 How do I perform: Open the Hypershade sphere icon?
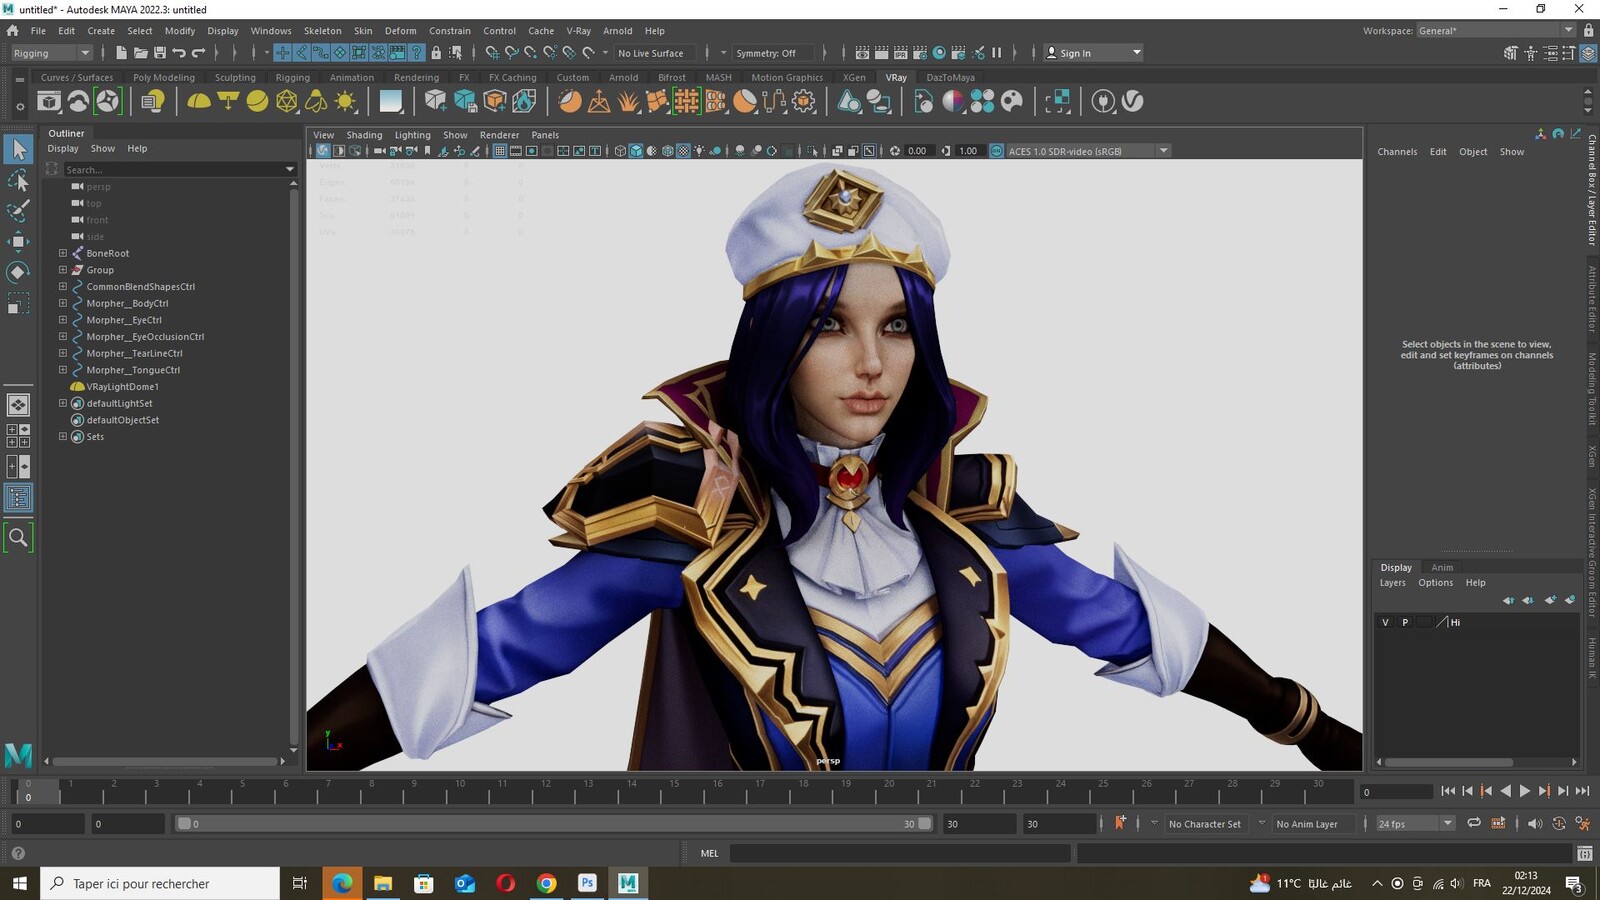tap(939, 53)
